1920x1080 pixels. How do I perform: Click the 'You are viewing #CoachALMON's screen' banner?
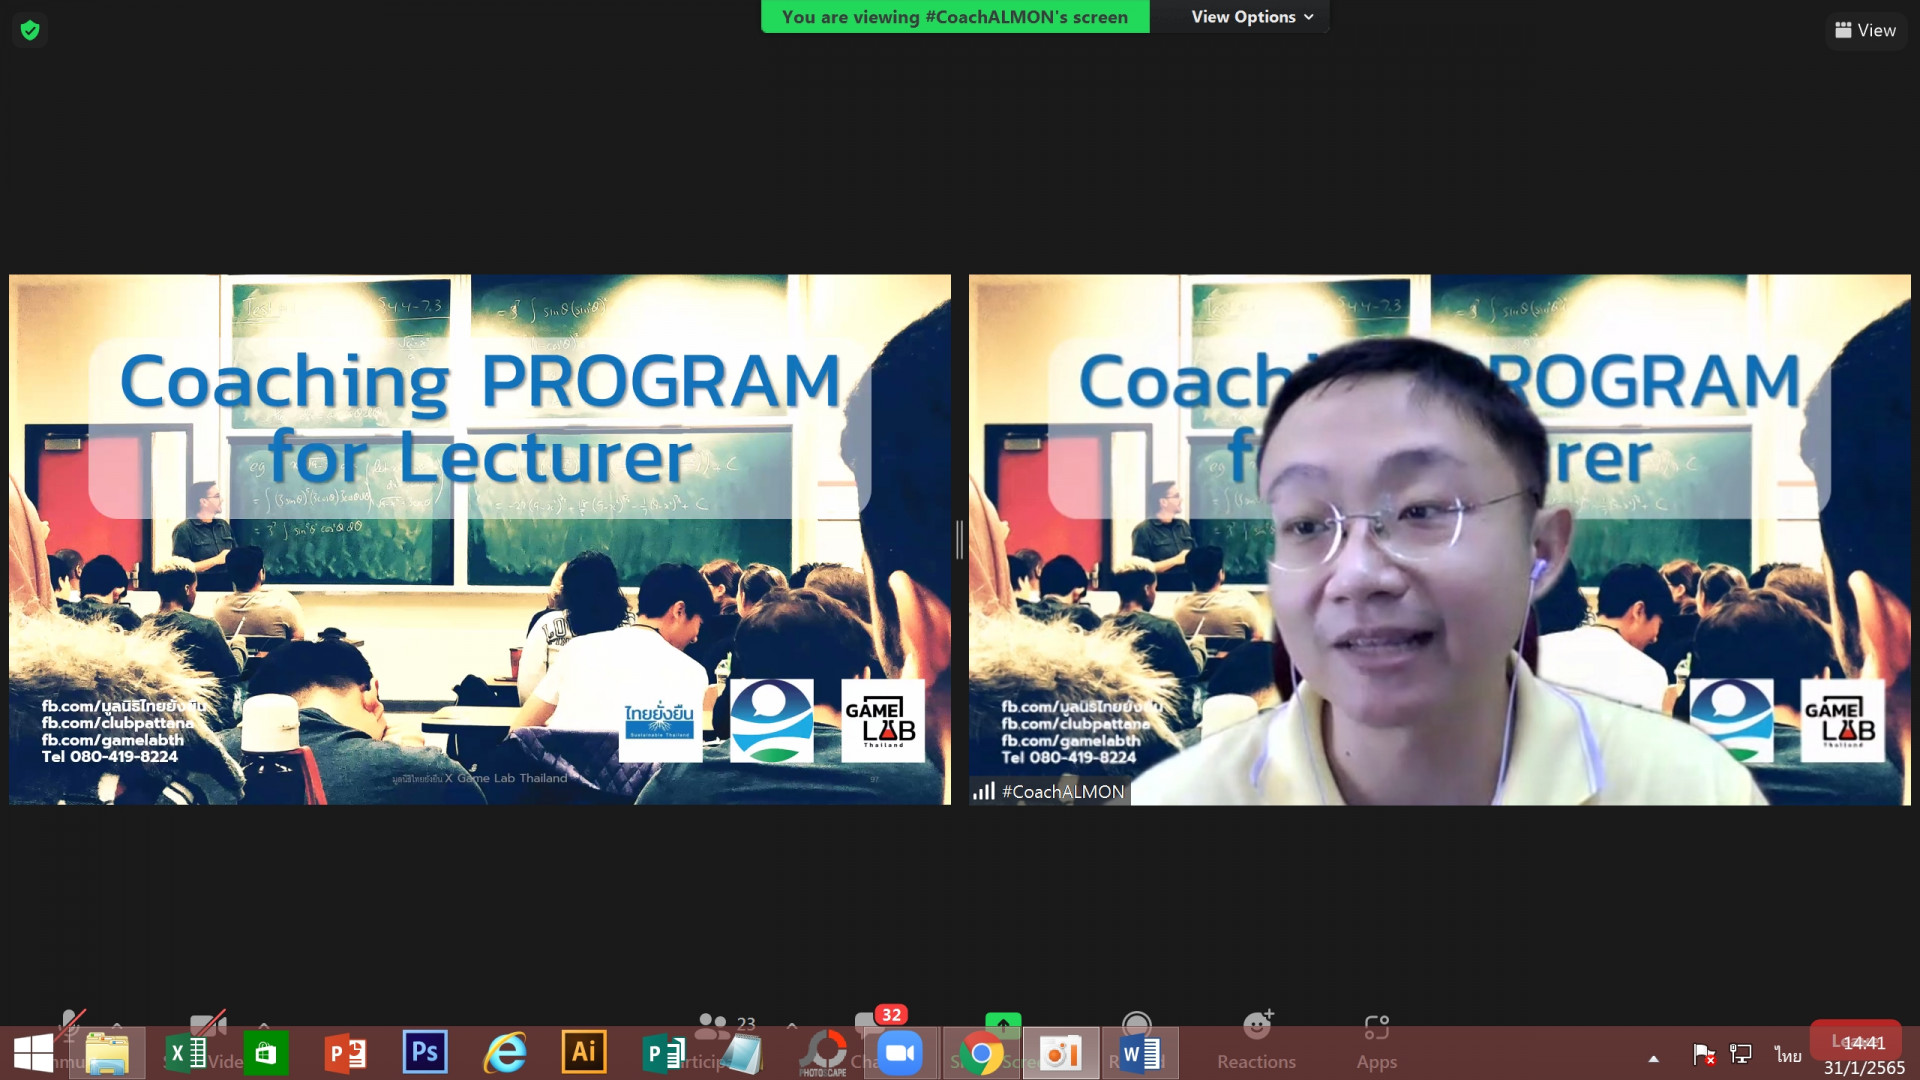[955, 17]
